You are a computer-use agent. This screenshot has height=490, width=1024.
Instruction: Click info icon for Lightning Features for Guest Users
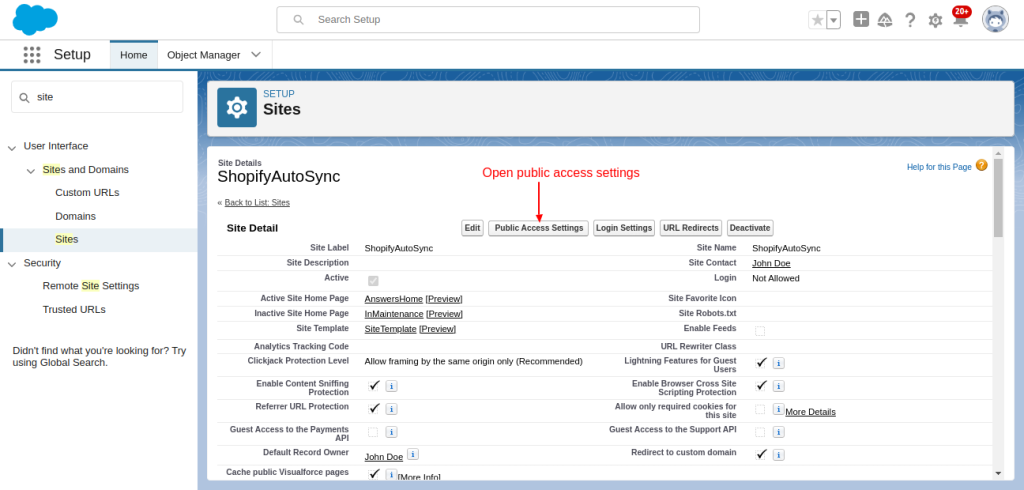778,363
